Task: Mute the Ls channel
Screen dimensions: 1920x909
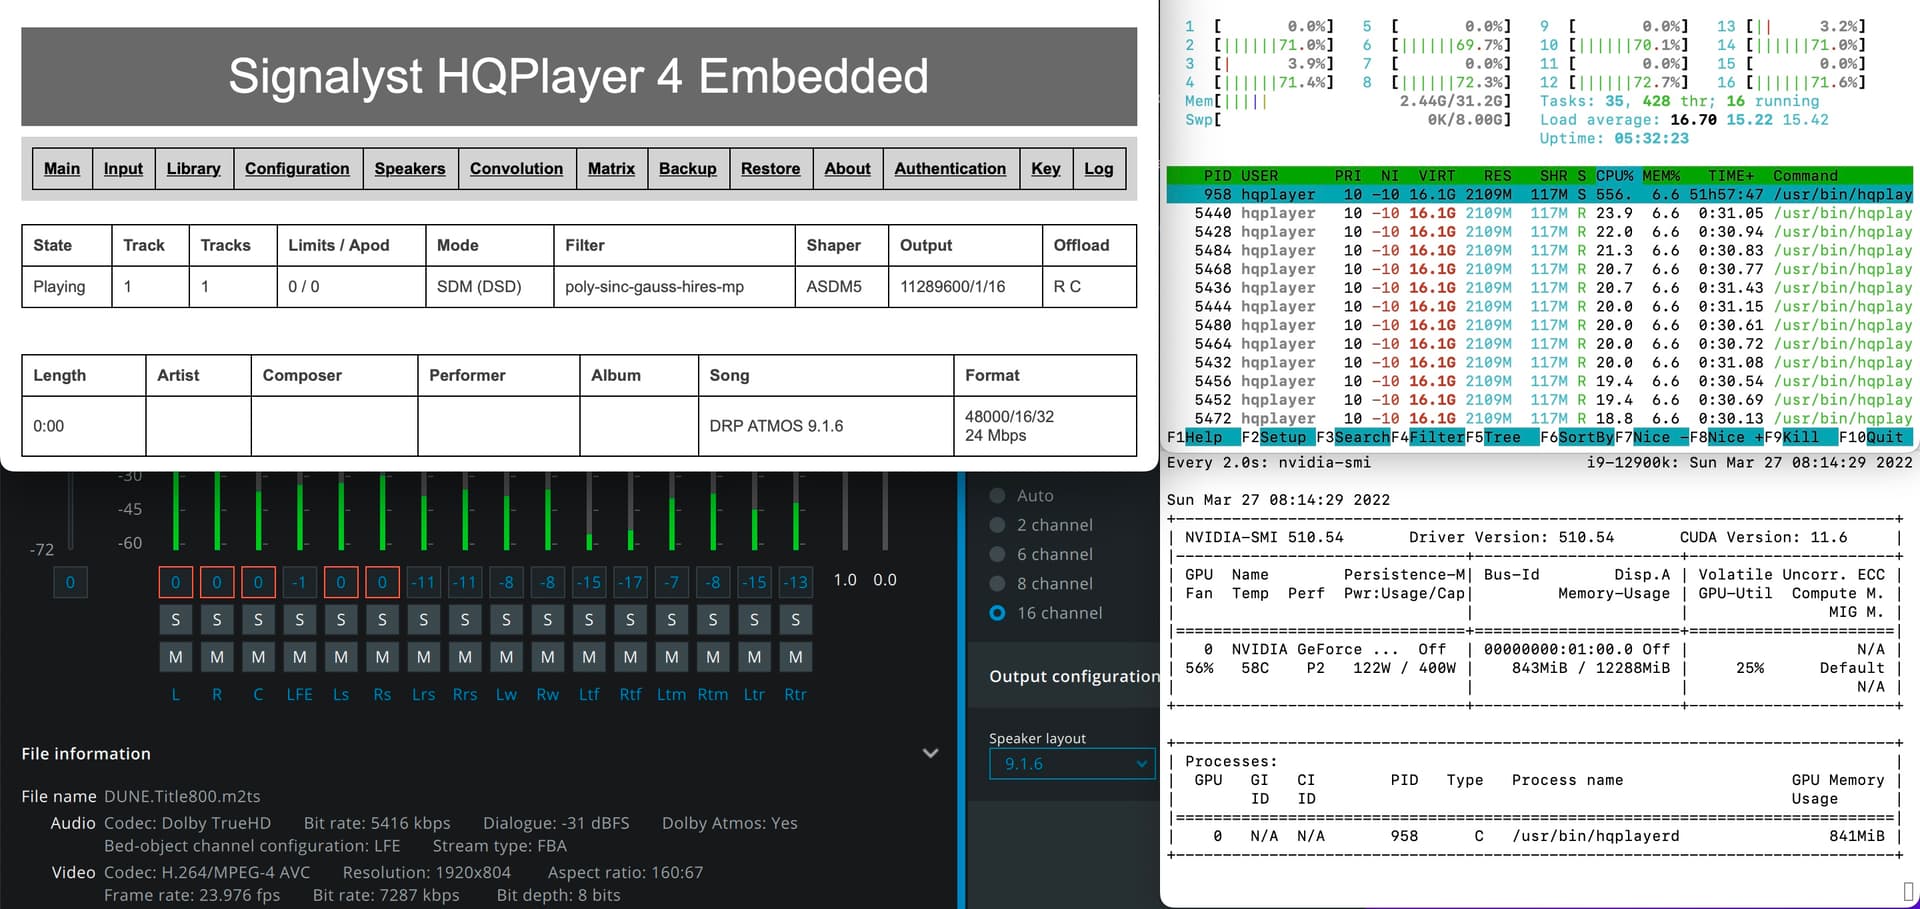Action: click(x=341, y=657)
